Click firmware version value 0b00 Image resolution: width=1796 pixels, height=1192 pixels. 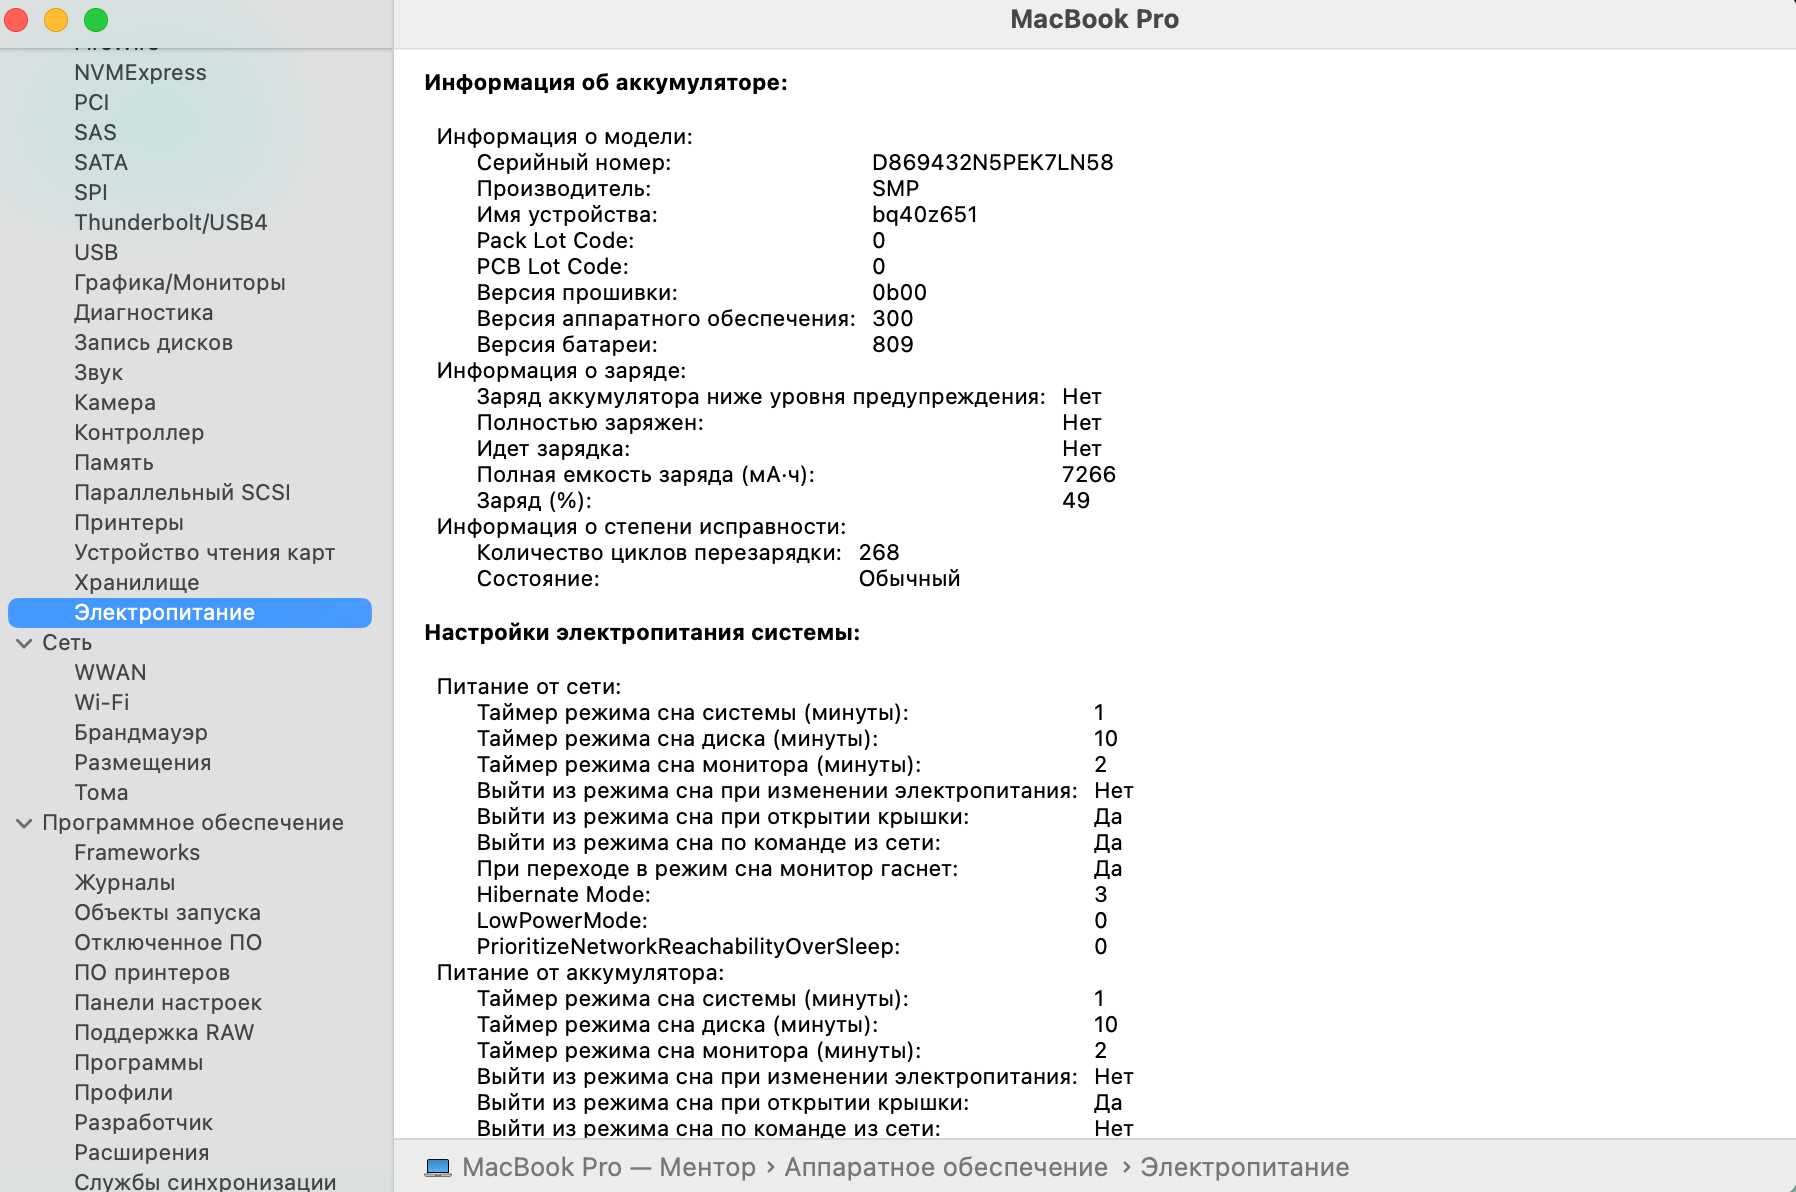899,293
